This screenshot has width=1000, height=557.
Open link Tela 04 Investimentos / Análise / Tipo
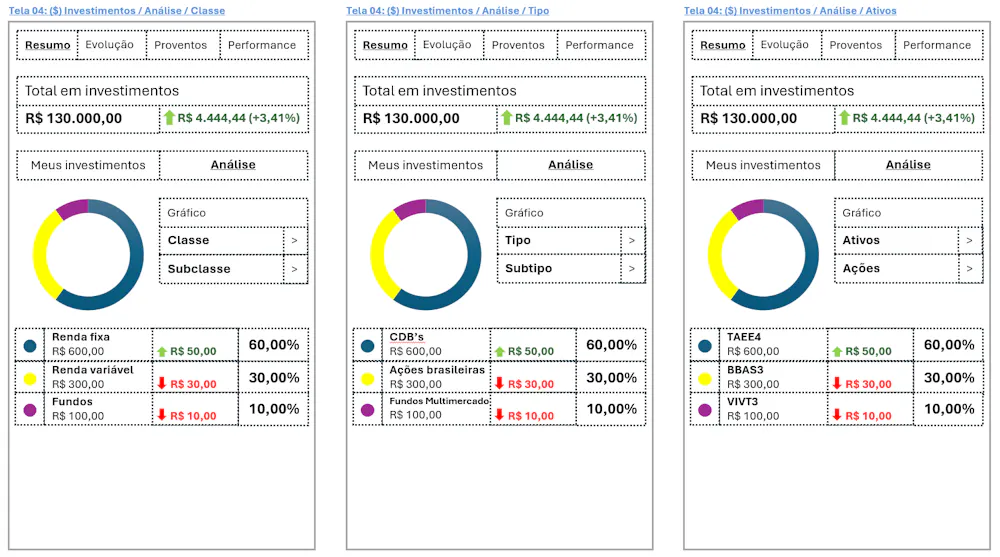tap(448, 11)
